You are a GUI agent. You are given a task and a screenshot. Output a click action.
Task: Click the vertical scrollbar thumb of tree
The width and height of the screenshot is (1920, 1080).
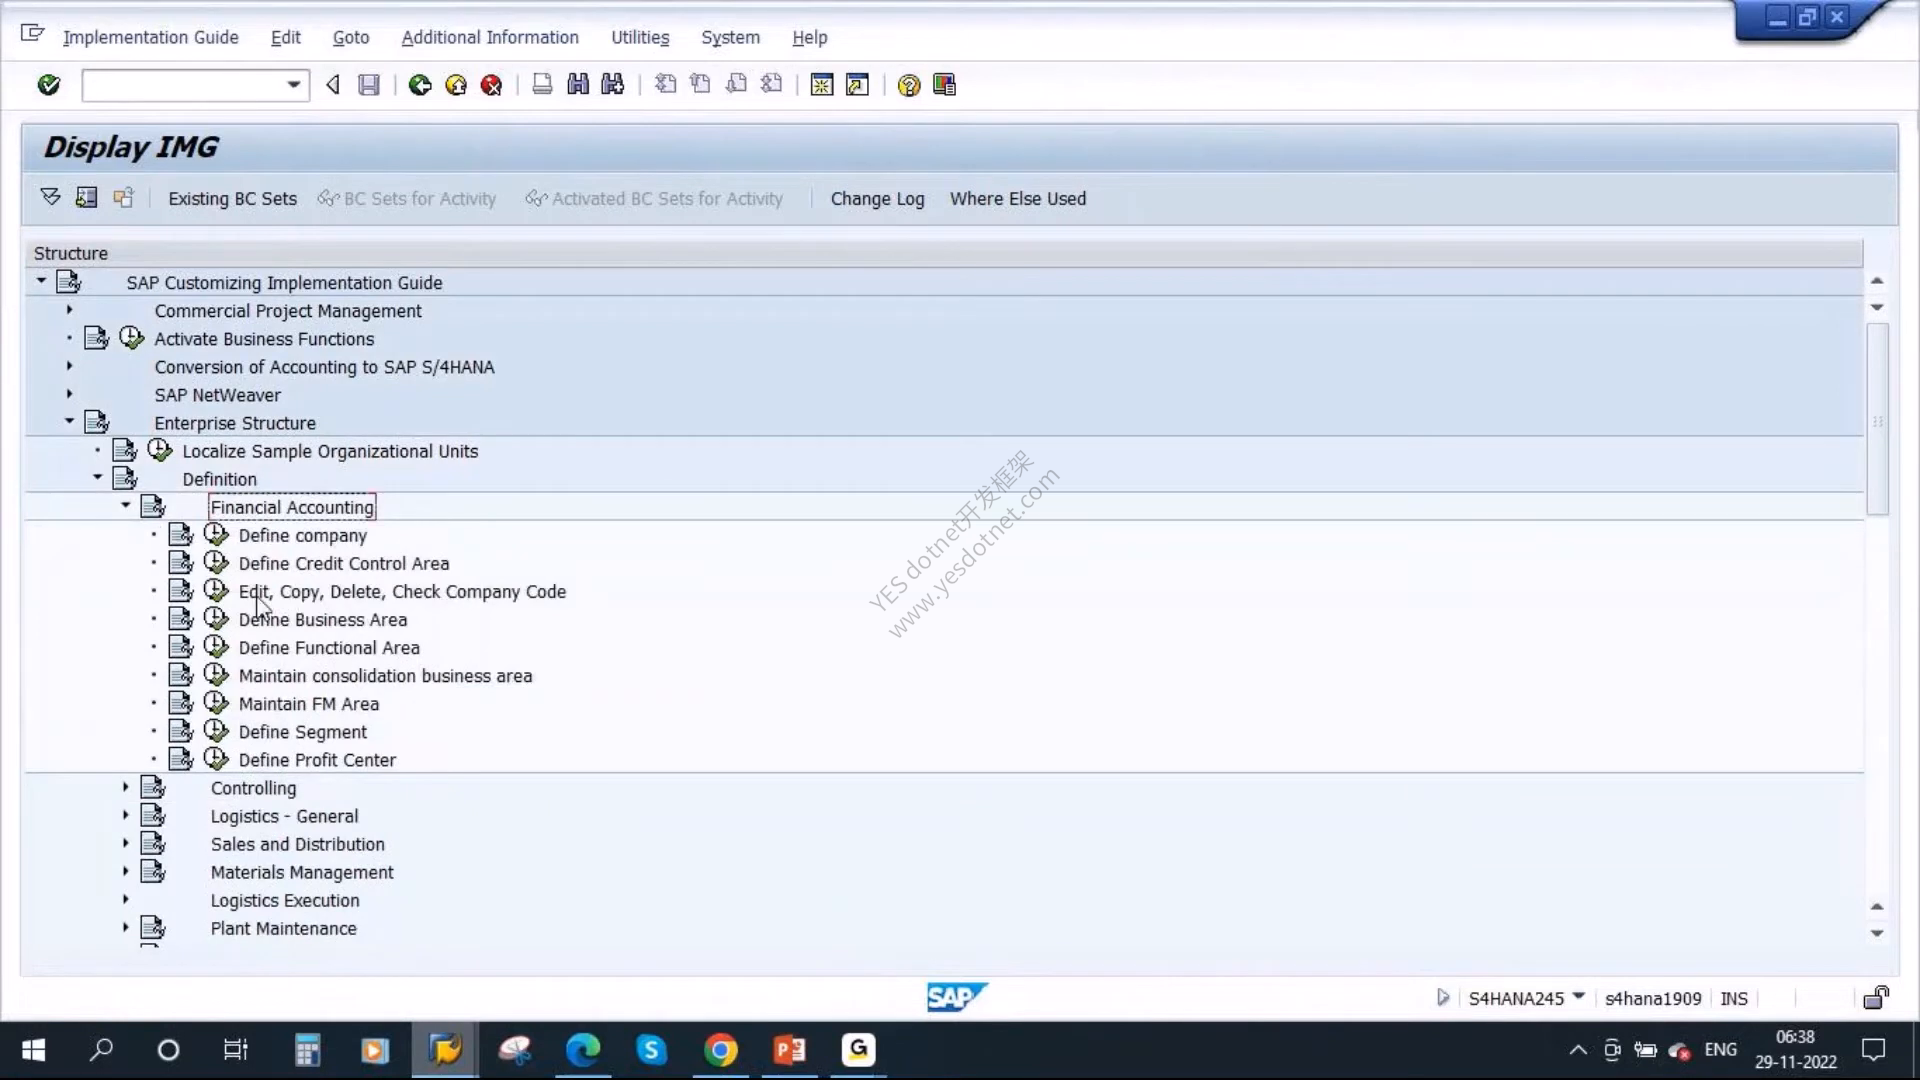pos(1877,419)
